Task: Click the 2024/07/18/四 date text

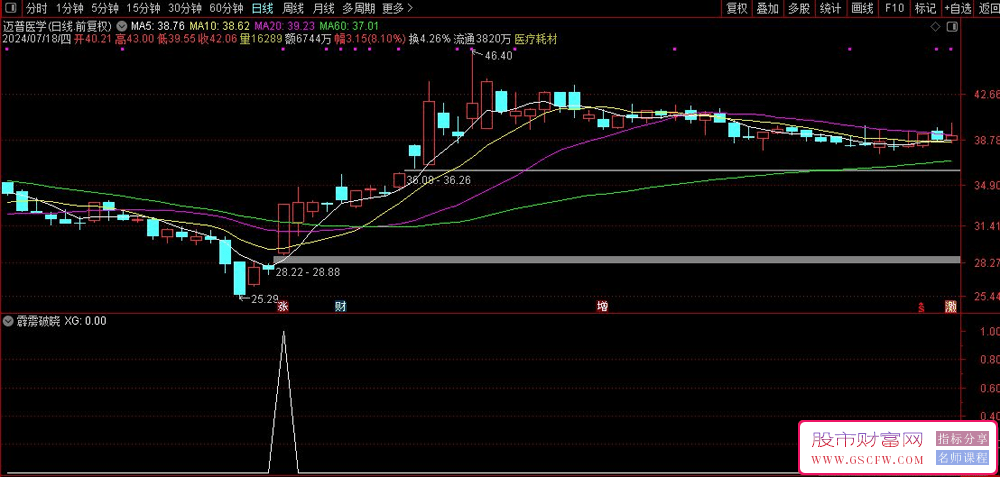Action: (36, 39)
